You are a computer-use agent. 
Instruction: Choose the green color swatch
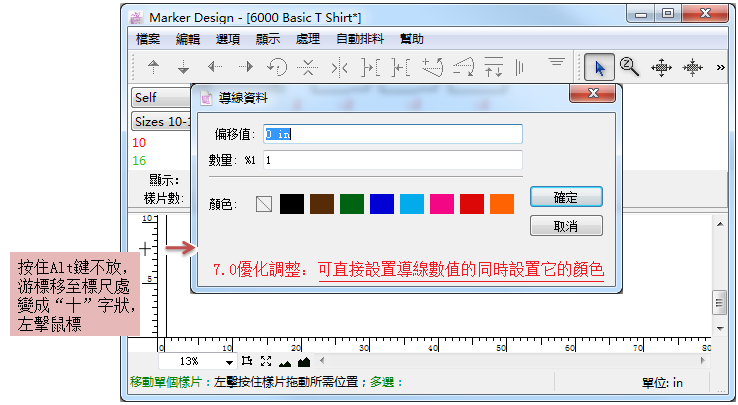point(351,204)
